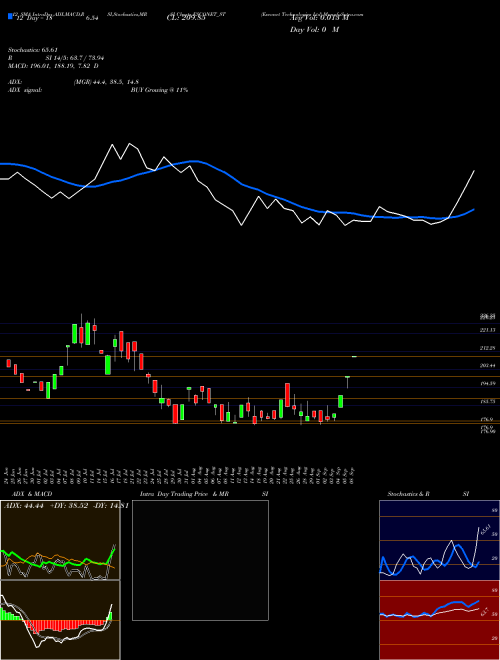Click the red RSI chart panel
The width and height of the screenshot is (500, 660).
[439, 620]
